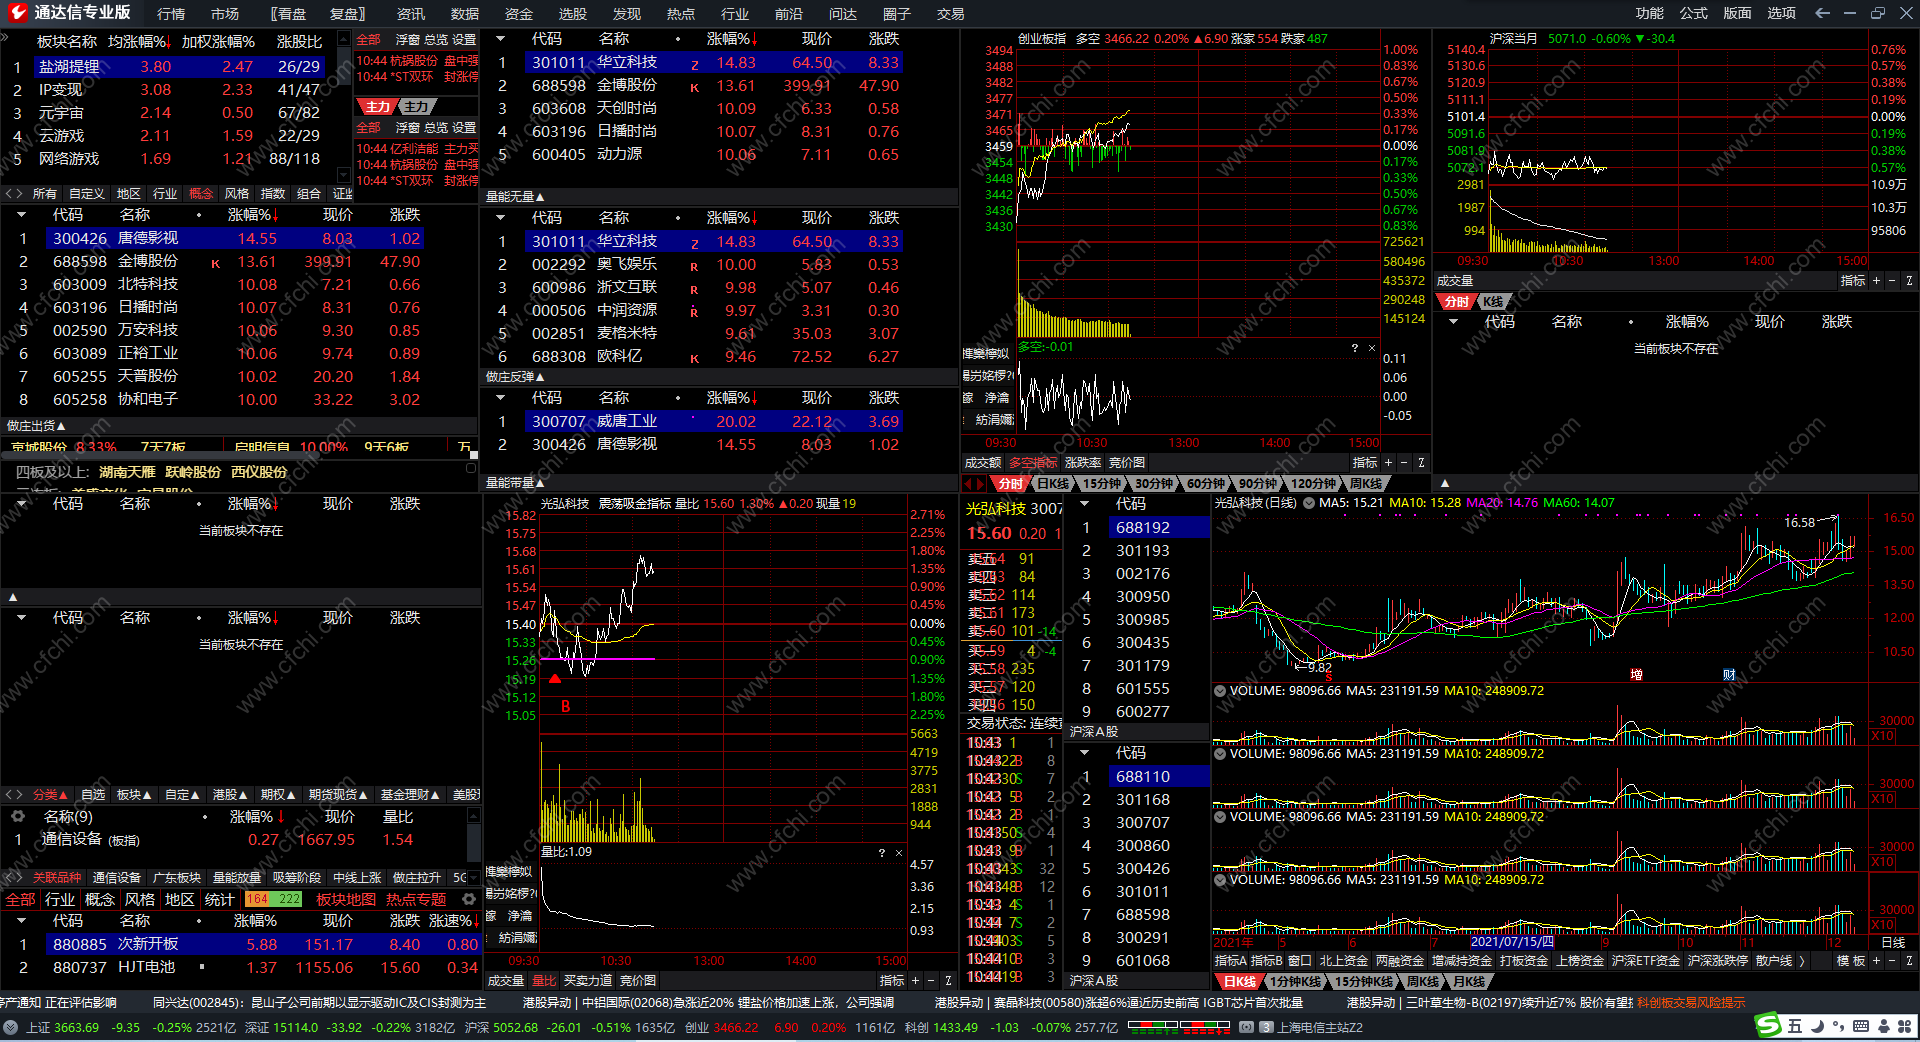Click the Σ icon under the 创业板指 chart
1920x1042 pixels.
1421,463
